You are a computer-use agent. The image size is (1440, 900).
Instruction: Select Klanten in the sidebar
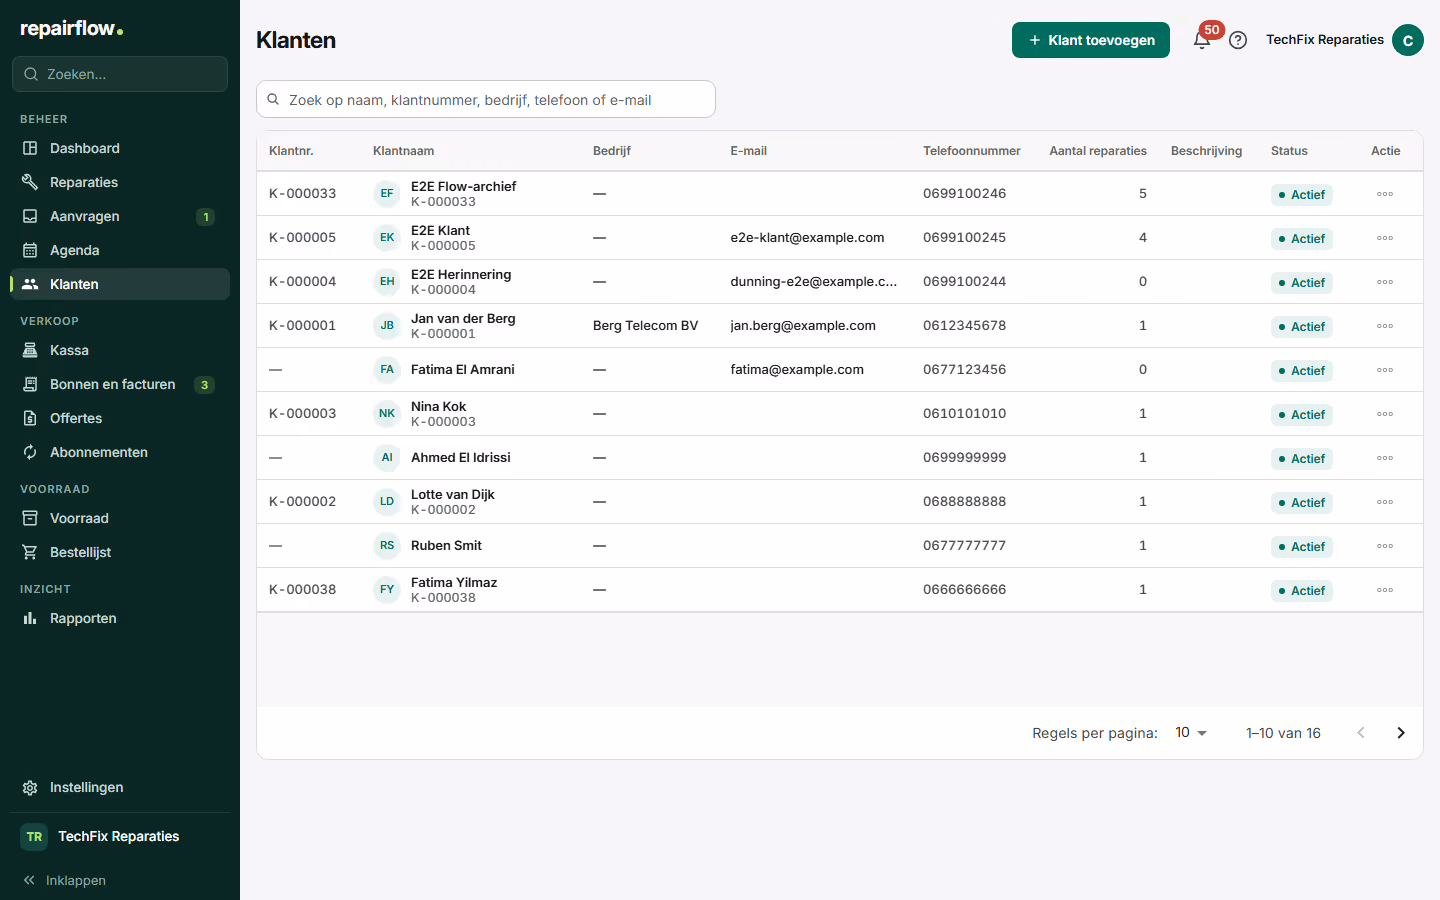coord(120,284)
